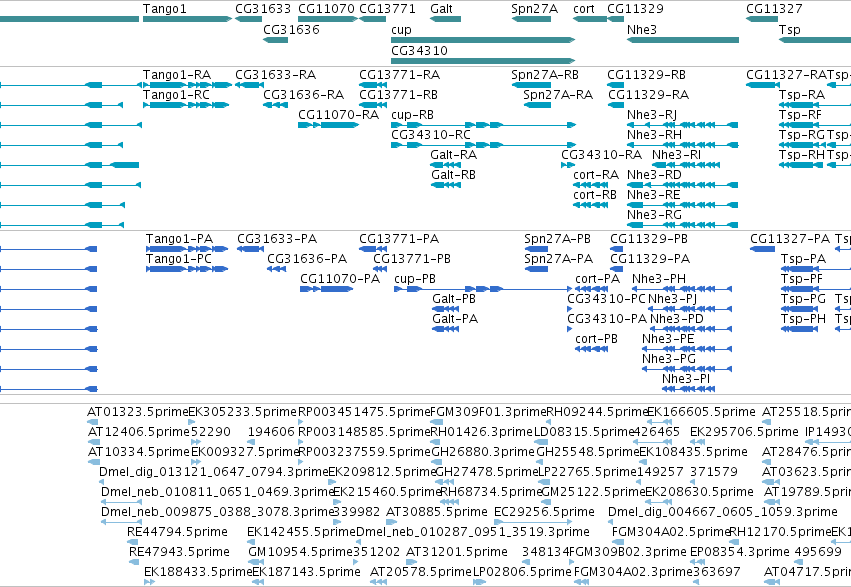Viewport: 851px width, 587px height.
Task: Select the Tango1-PC protein feature
Action: click(x=187, y=269)
